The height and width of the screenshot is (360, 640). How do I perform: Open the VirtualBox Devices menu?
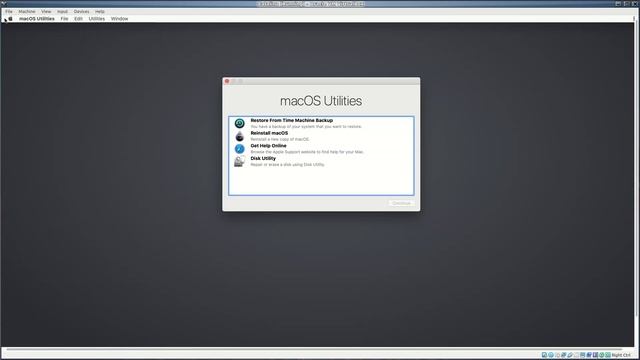[x=81, y=11]
